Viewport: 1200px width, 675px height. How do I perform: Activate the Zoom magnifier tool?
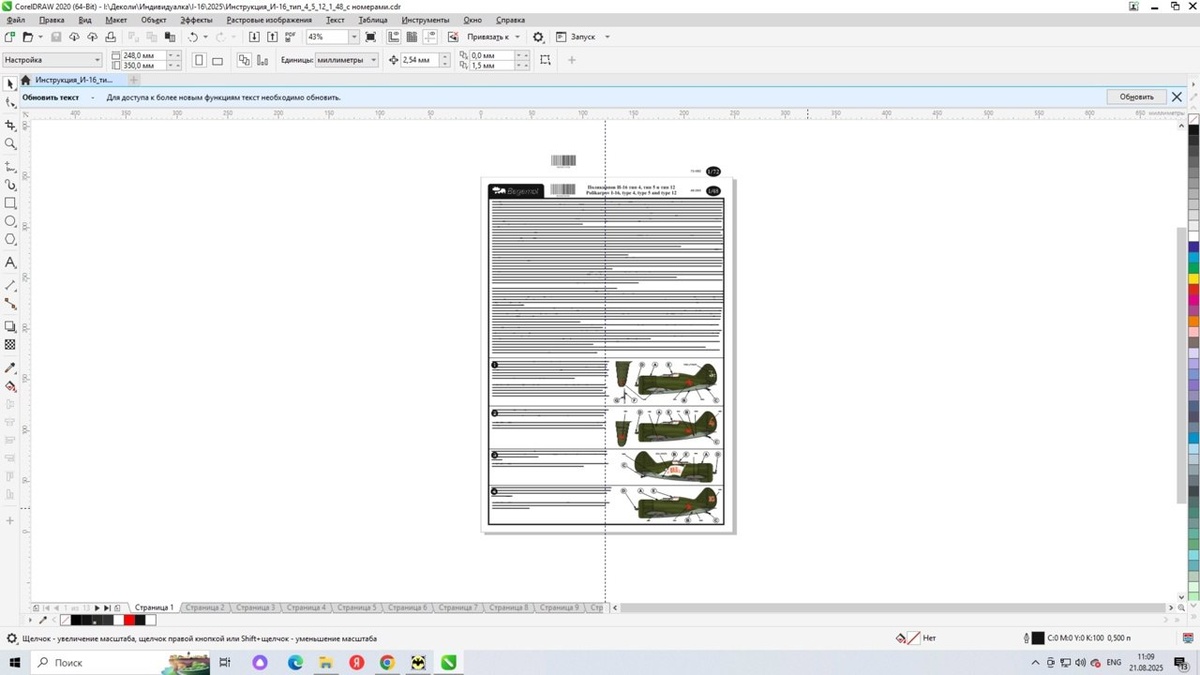(10, 144)
